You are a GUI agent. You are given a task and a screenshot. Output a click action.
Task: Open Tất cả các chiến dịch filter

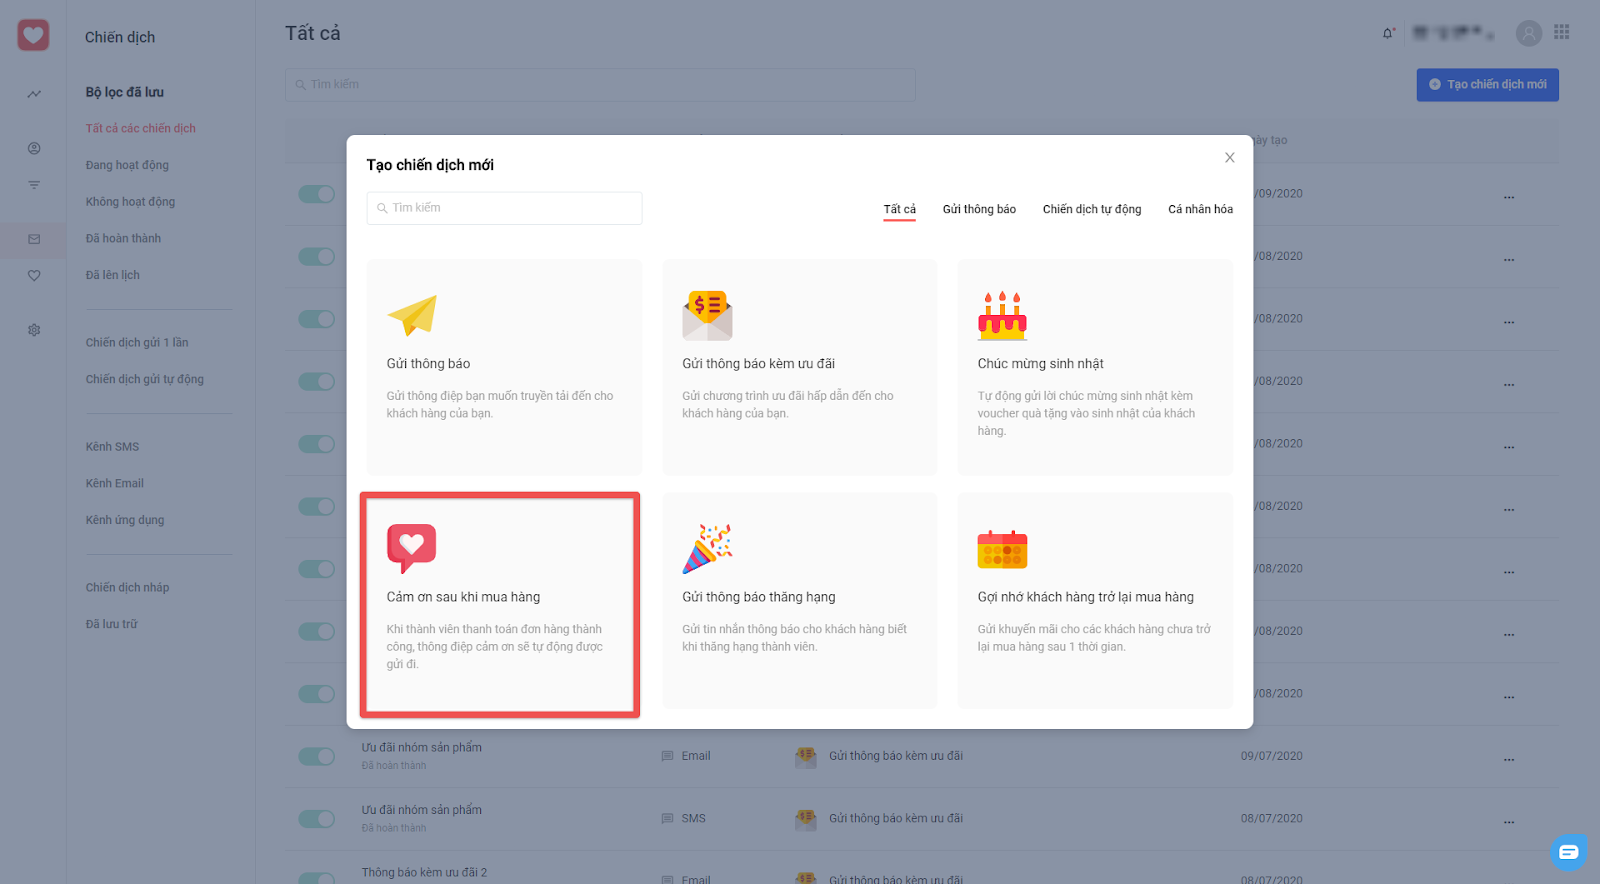141,128
